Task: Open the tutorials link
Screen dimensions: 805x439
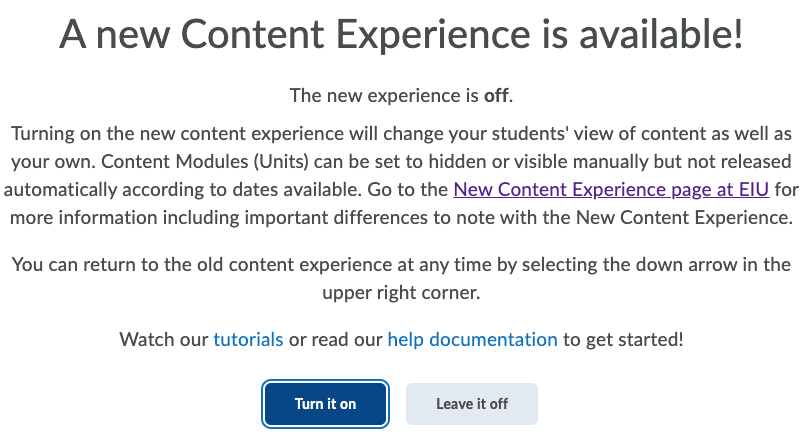Action: tap(248, 339)
